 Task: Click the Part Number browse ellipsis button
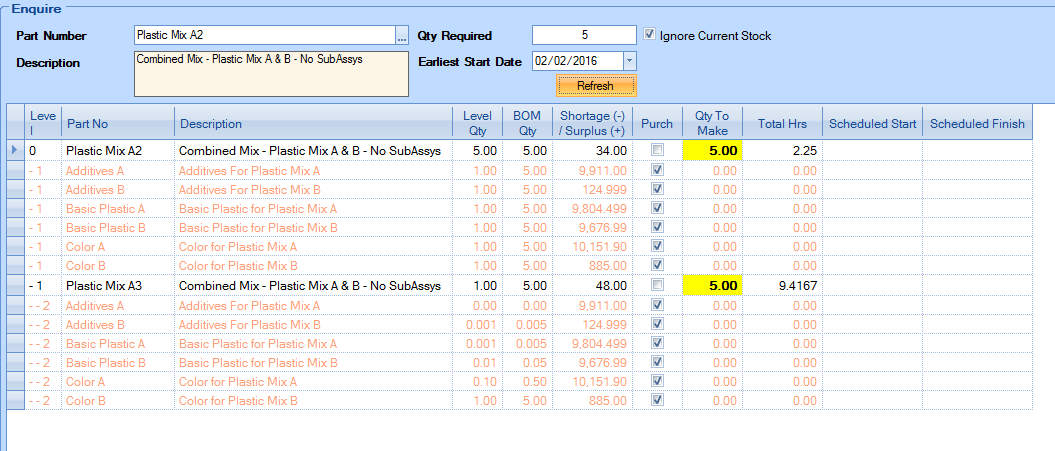(x=402, y=36)
